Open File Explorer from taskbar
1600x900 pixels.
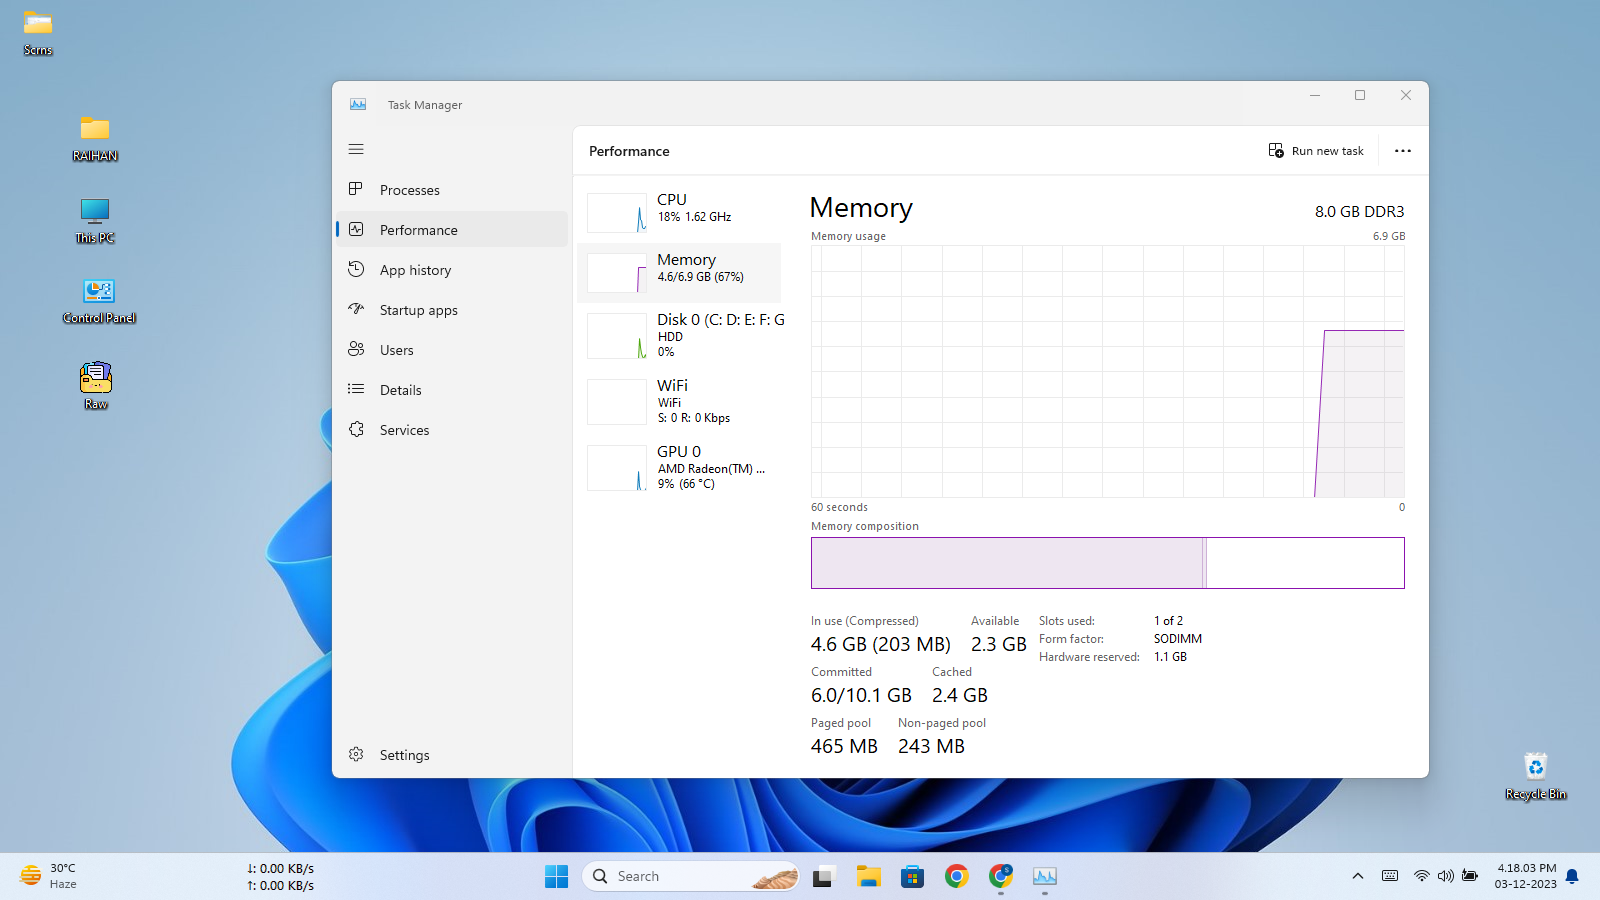868,876
